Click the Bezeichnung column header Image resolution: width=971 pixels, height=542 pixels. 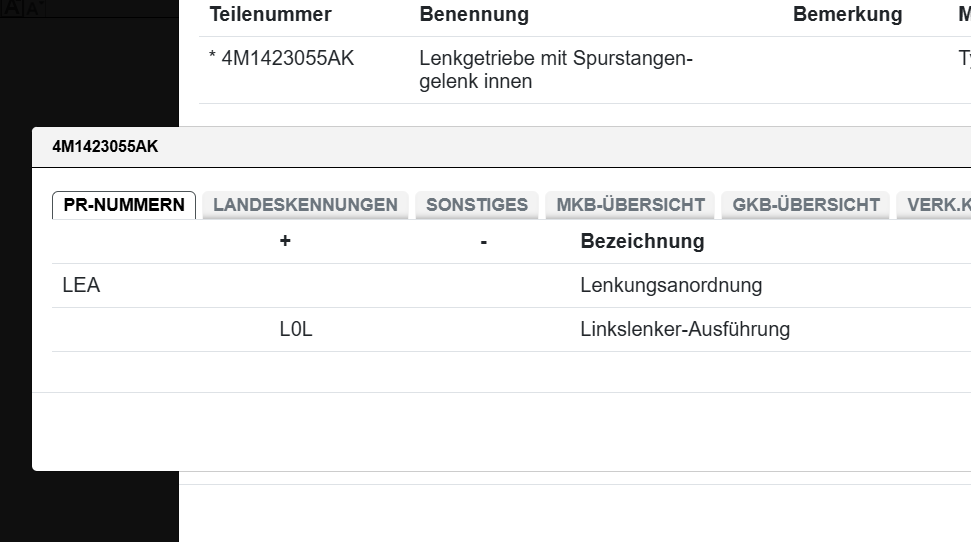(642, 241)
